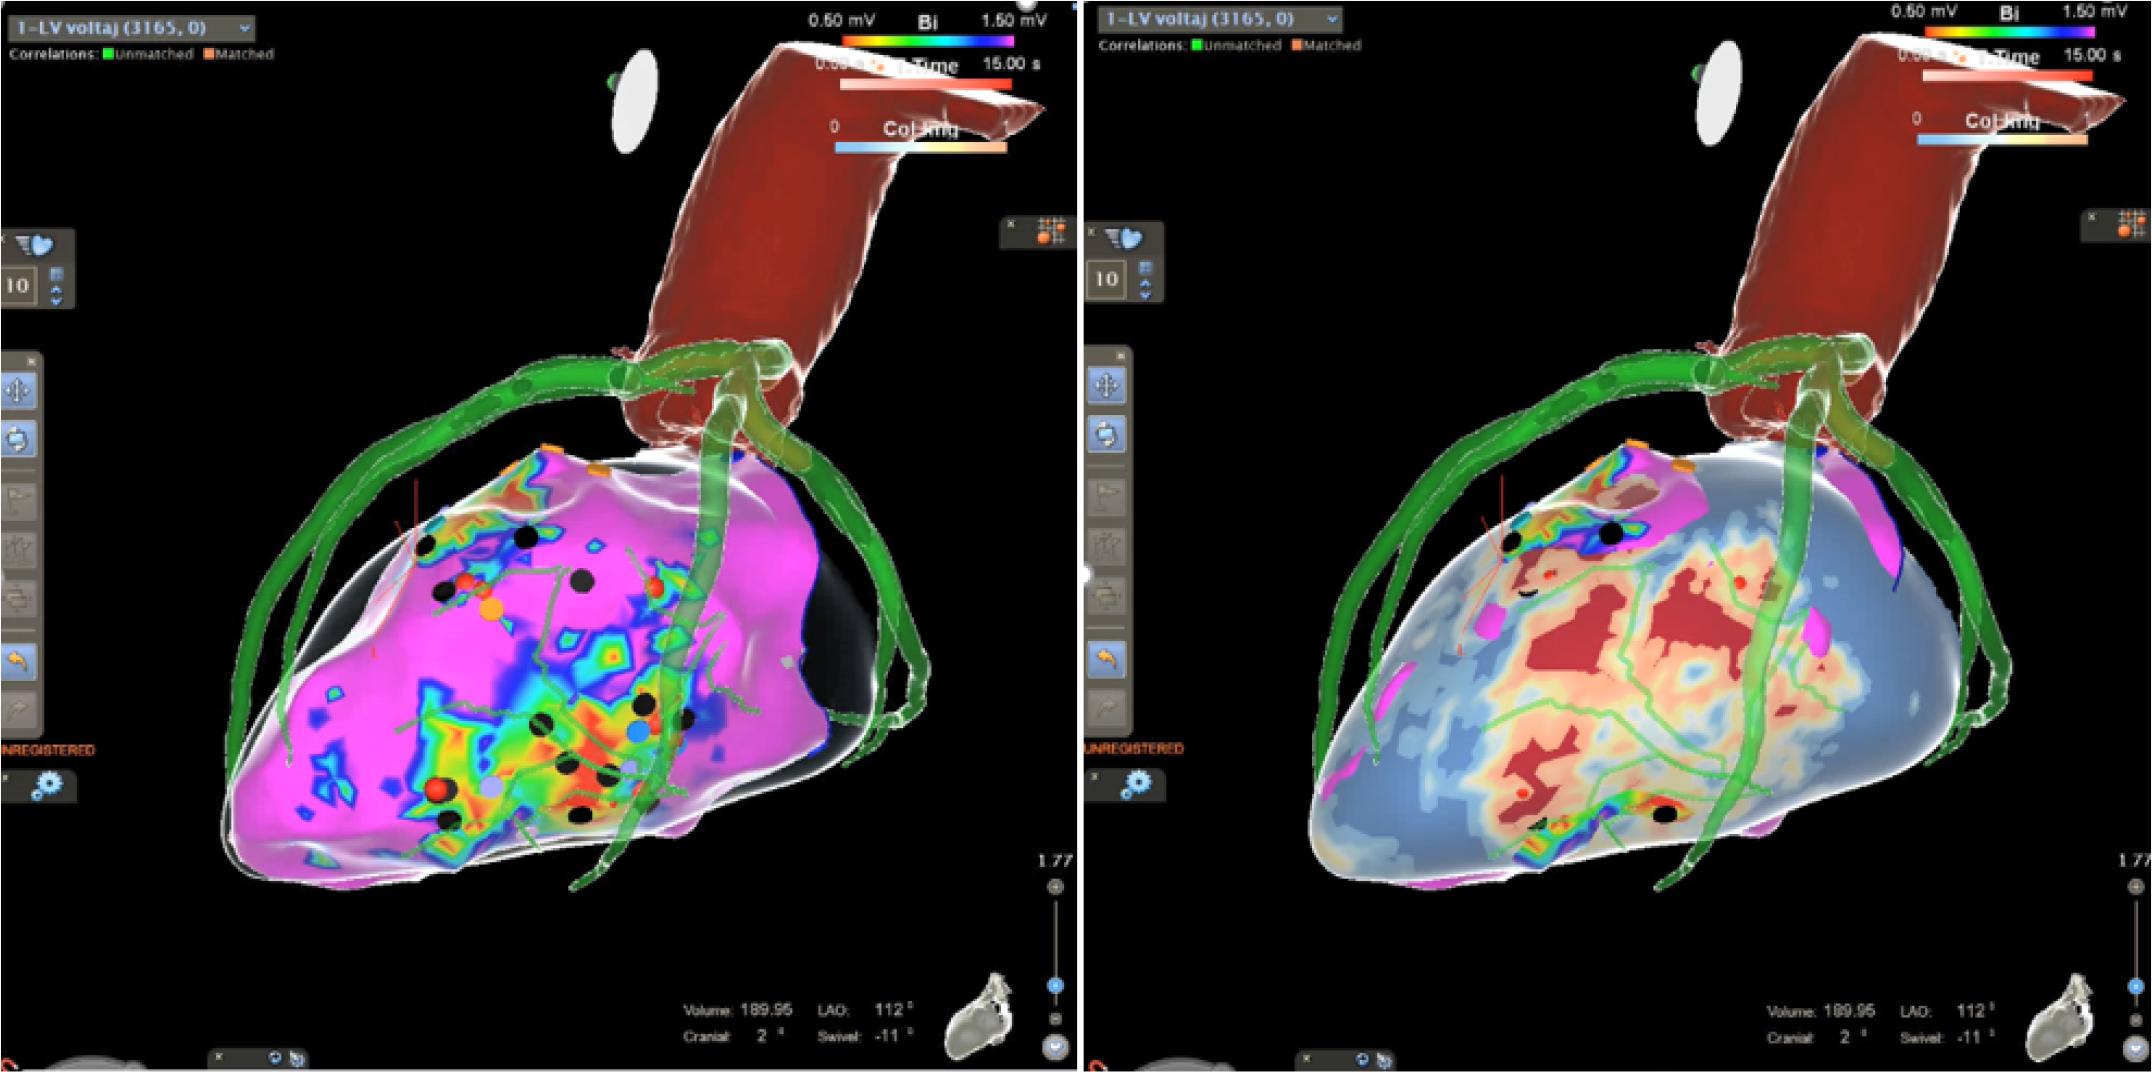Click the Bi voltage color bar in left viewer
2152x1072 pixels.
pos(928,42)
